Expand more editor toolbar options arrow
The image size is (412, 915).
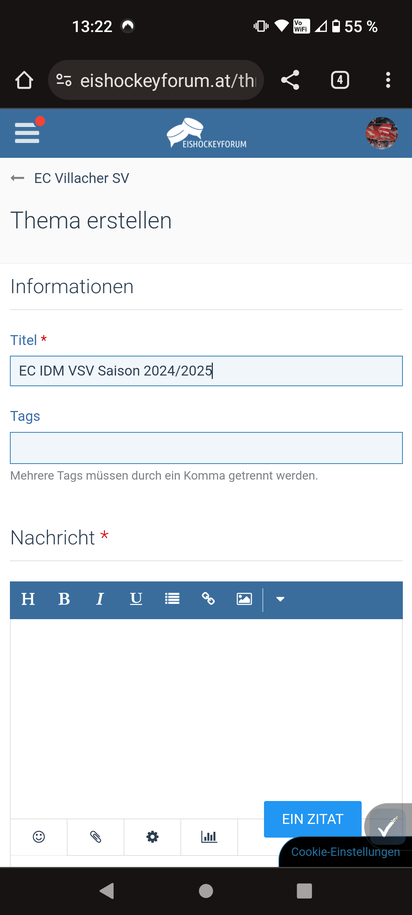(280, 599)
